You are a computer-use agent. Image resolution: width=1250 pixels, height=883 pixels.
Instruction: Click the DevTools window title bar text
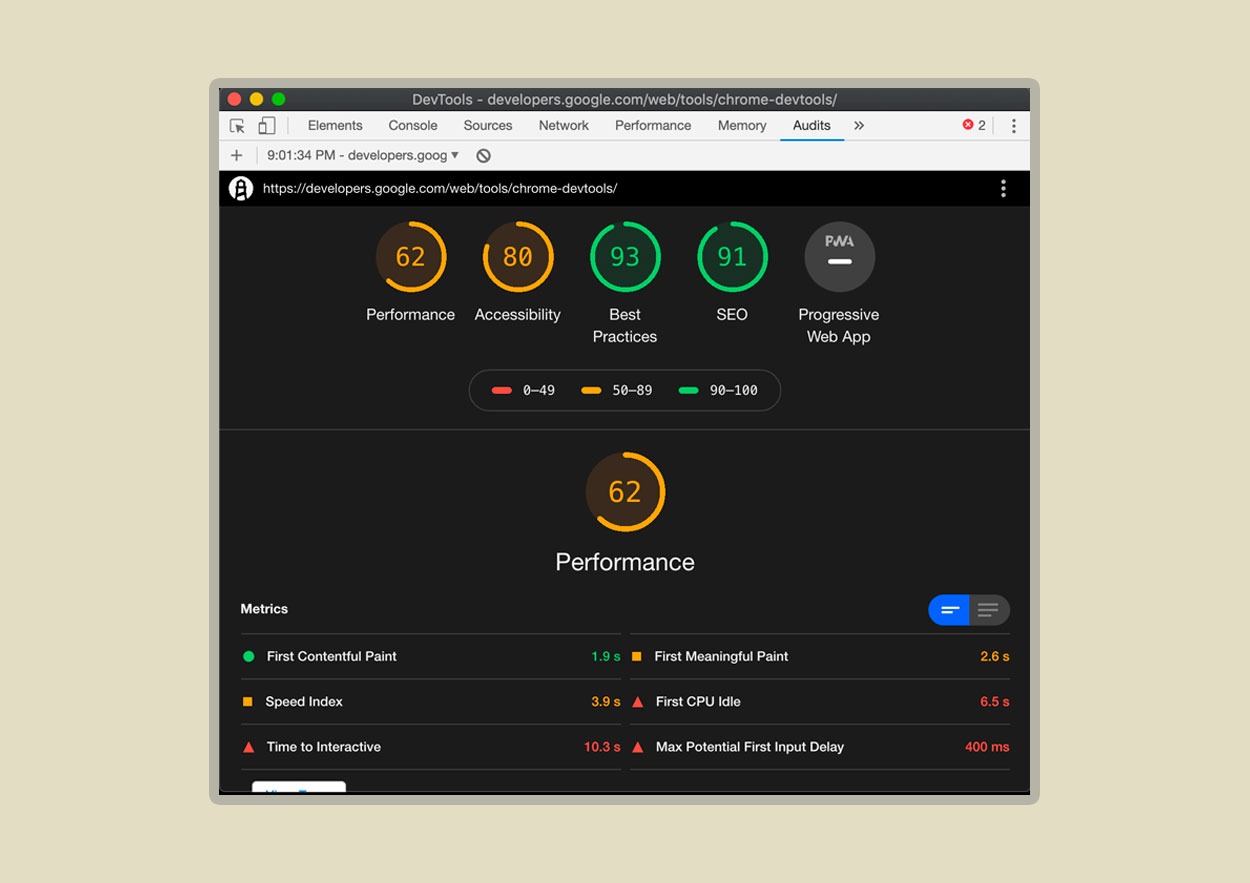[624, 100]
